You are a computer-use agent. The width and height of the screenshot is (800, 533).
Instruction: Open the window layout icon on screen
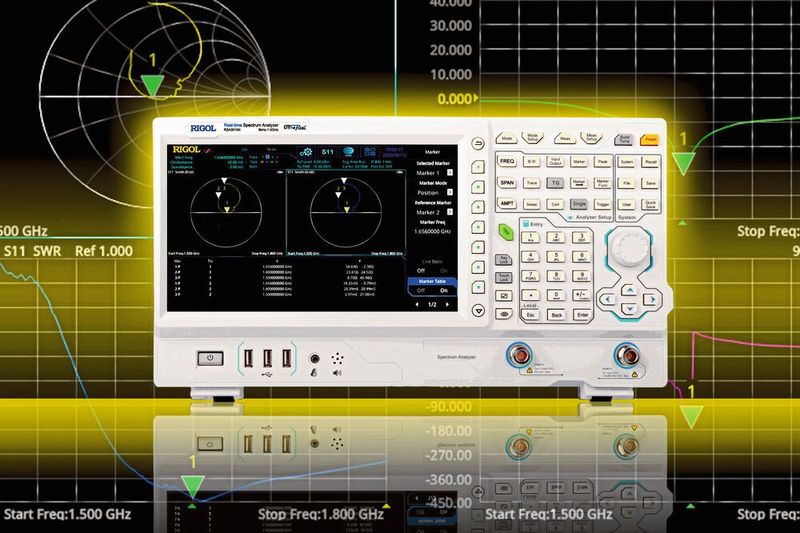coord(369,152)
